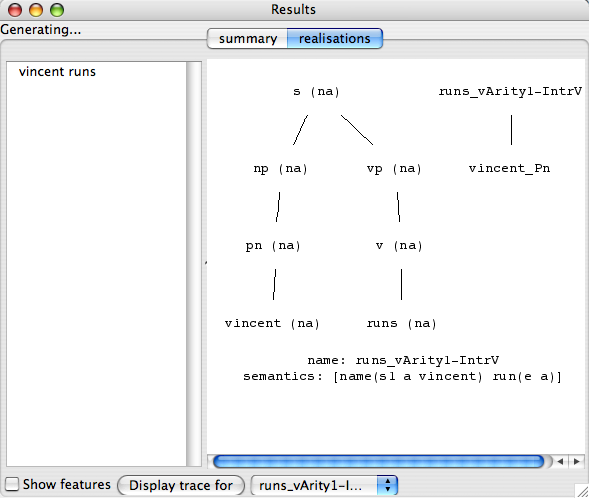Viewport: 589px width, 498px height.
Task: Click the scroll right arrow icon
Action: coord(576,461)
